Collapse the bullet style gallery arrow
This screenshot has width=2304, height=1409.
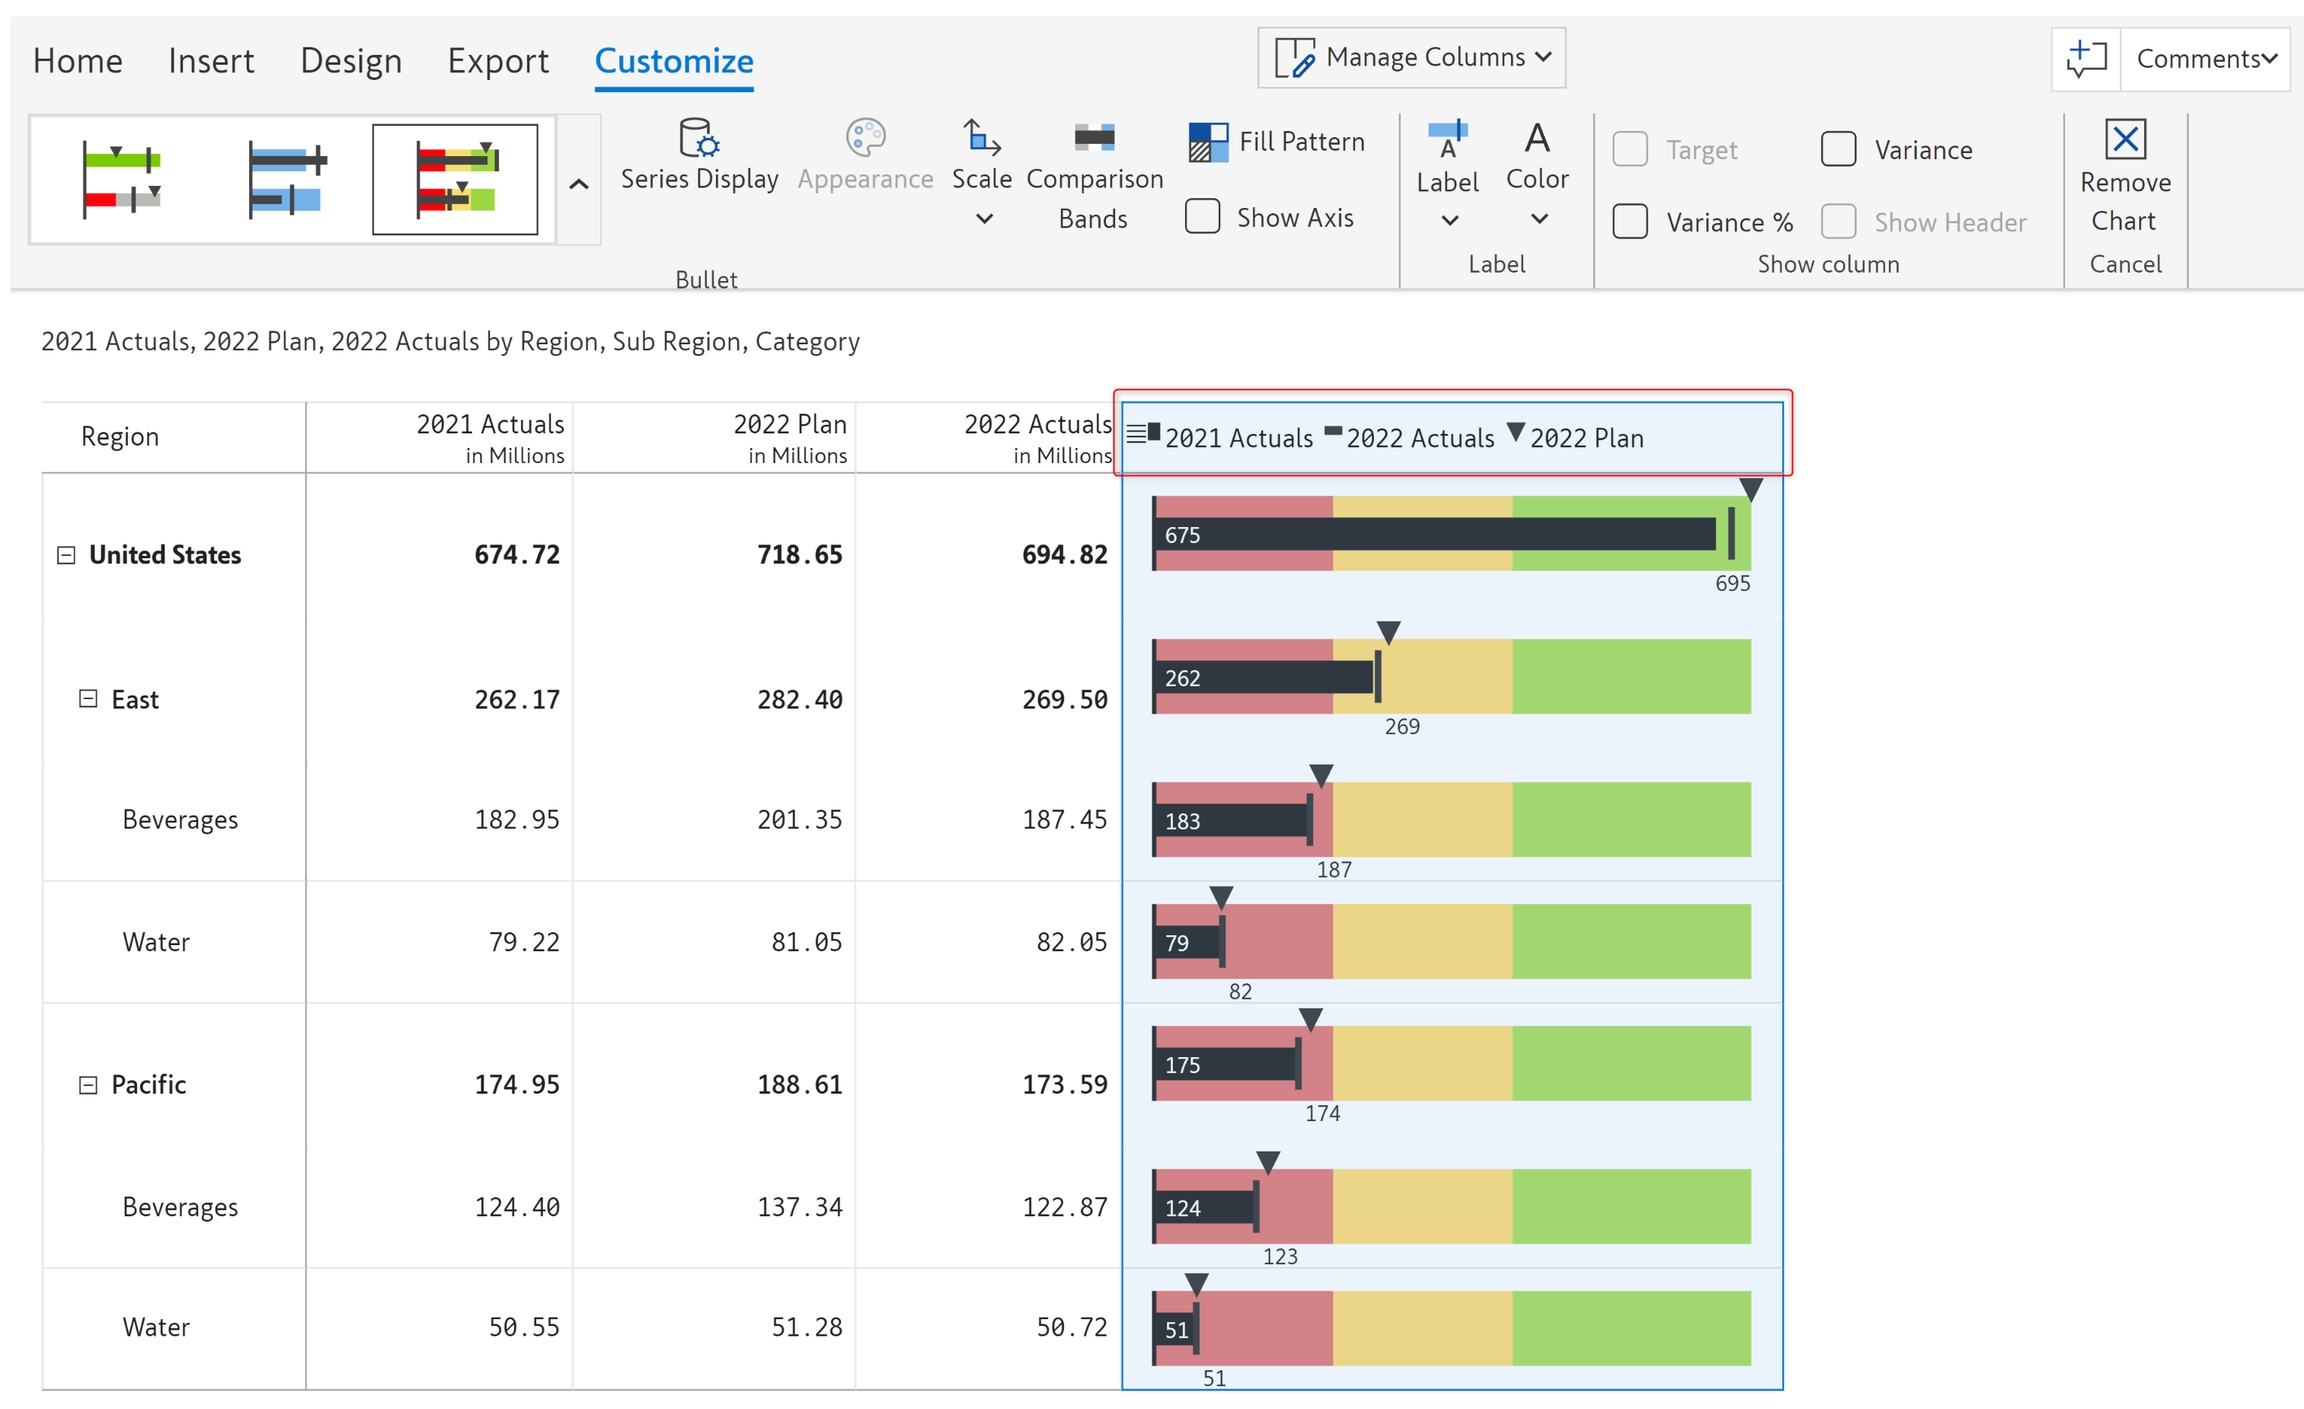tap(579, 184)
